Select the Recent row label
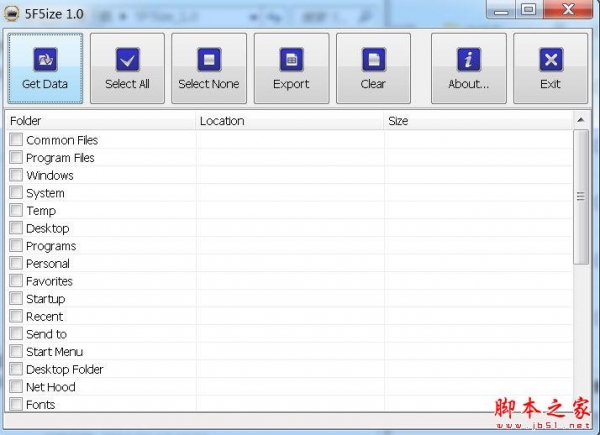The image size is (600, 435). pos(44,317)
